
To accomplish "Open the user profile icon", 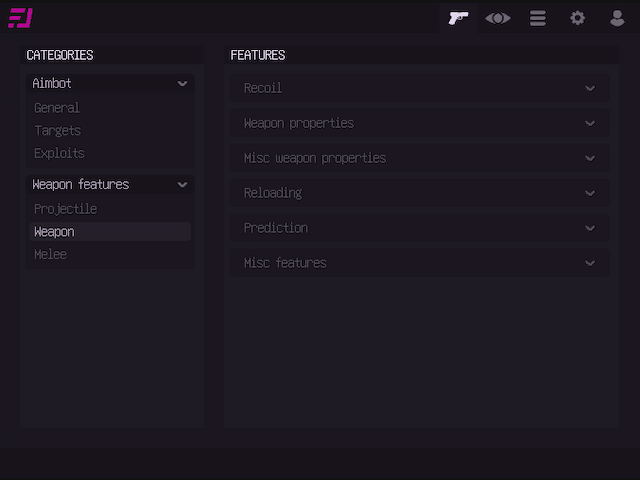I will tap(617, 18).
